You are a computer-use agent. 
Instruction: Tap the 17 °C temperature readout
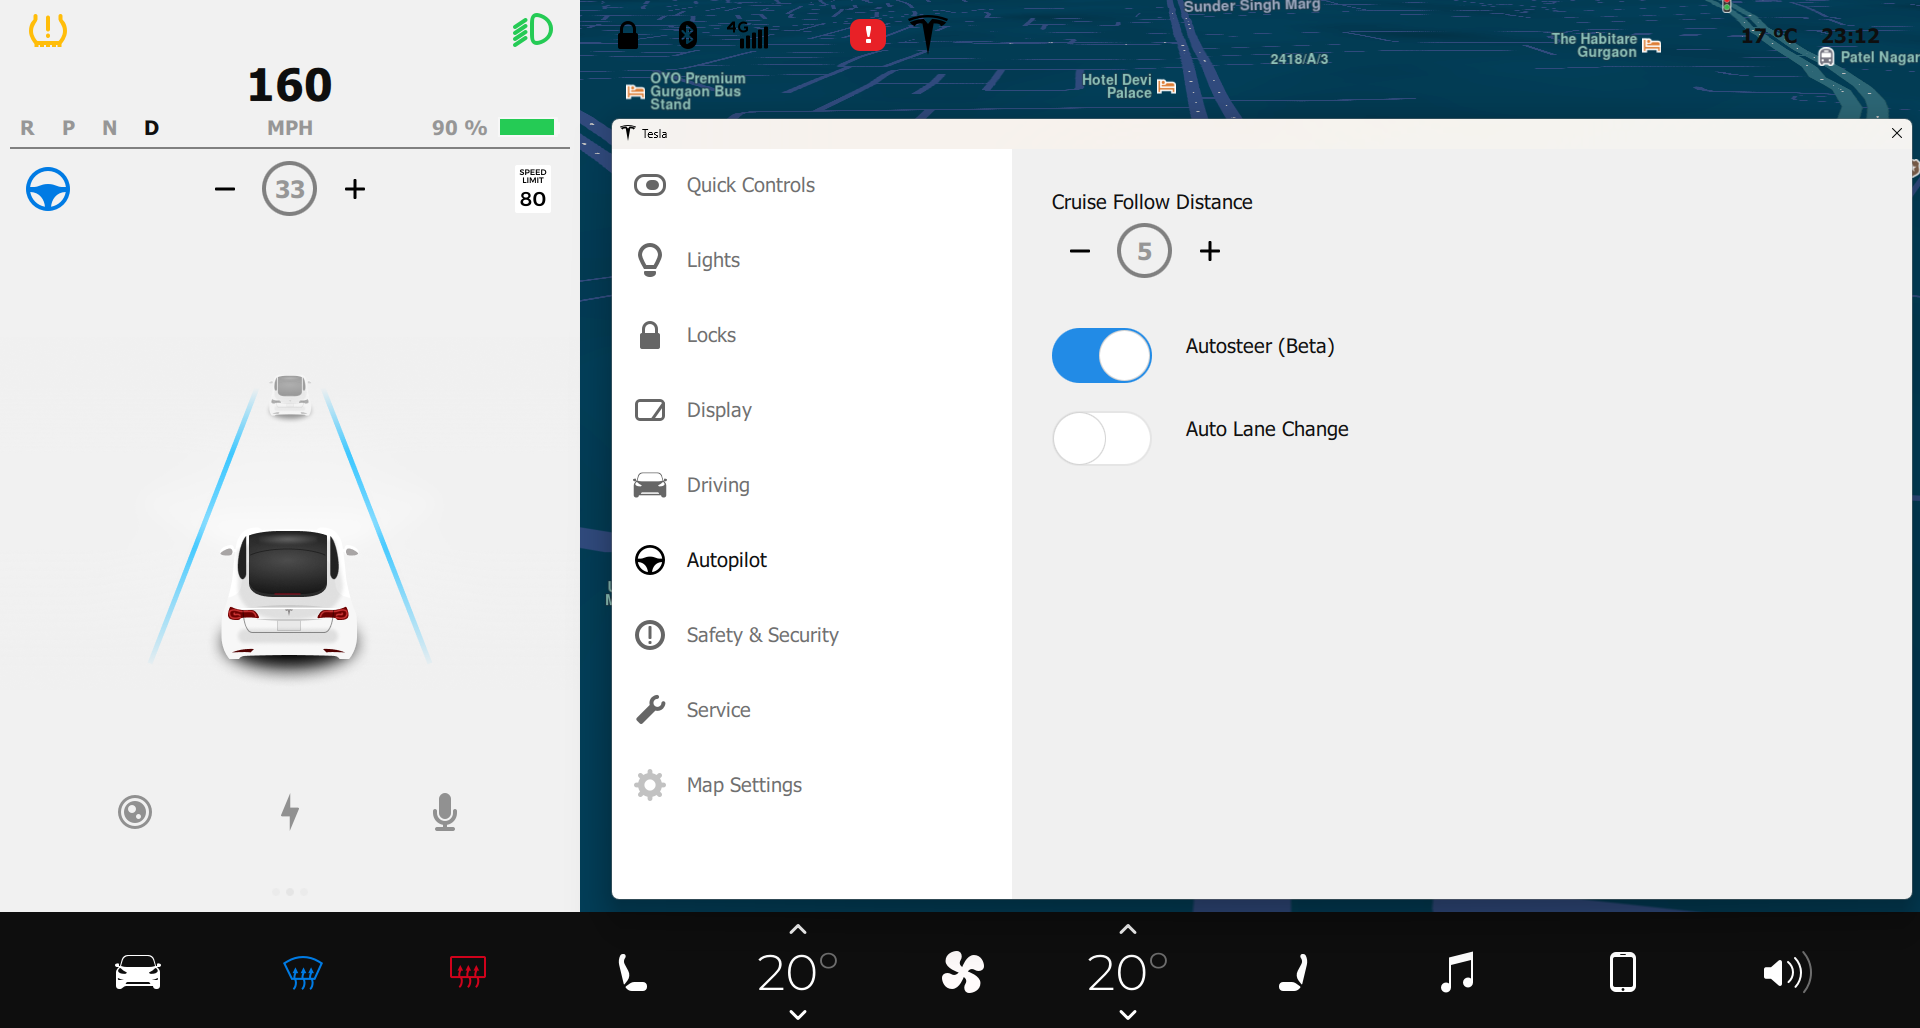pos(1769,36)
